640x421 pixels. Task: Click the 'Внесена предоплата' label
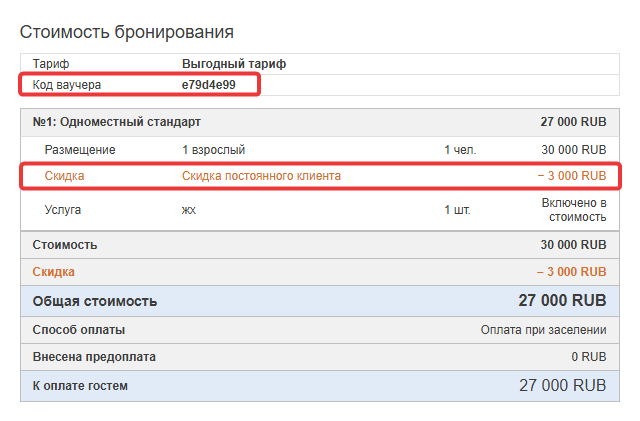(x=94, y=356)
